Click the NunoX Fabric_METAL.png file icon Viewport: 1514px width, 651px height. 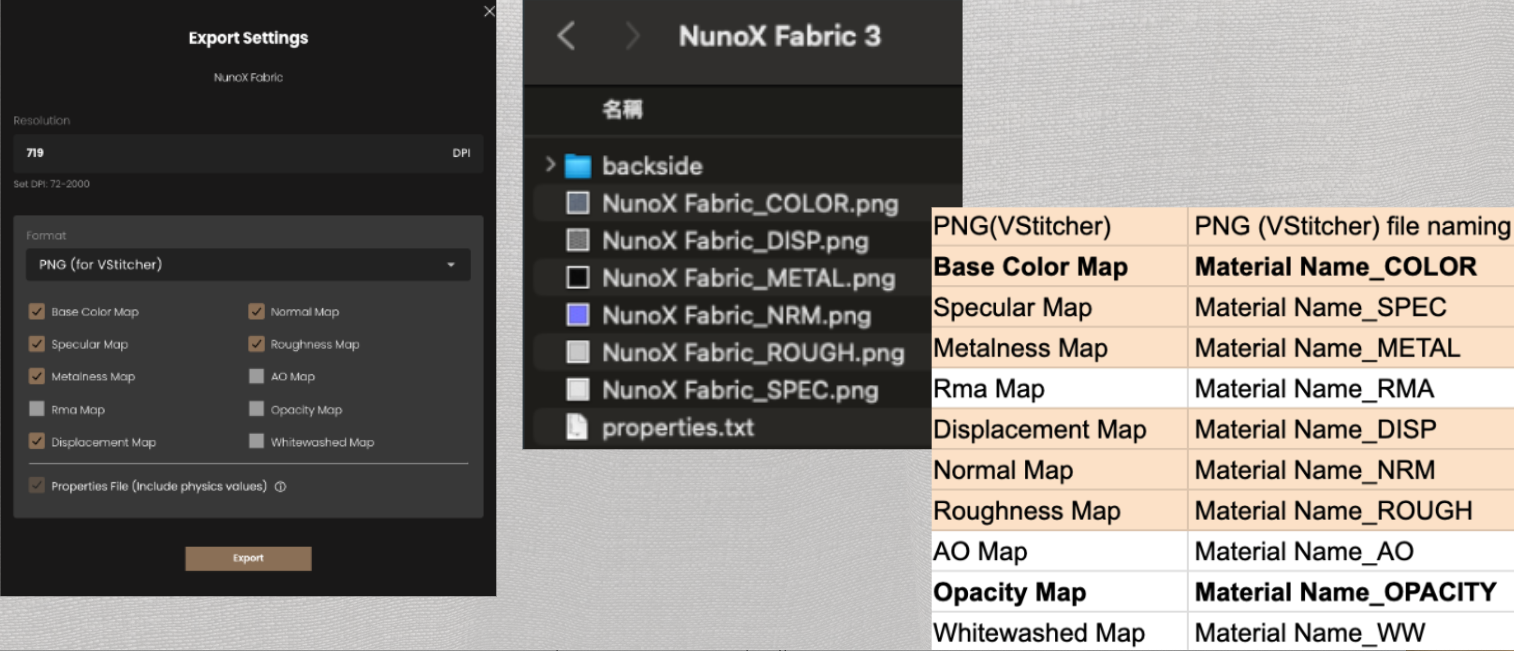pos(578,277)
